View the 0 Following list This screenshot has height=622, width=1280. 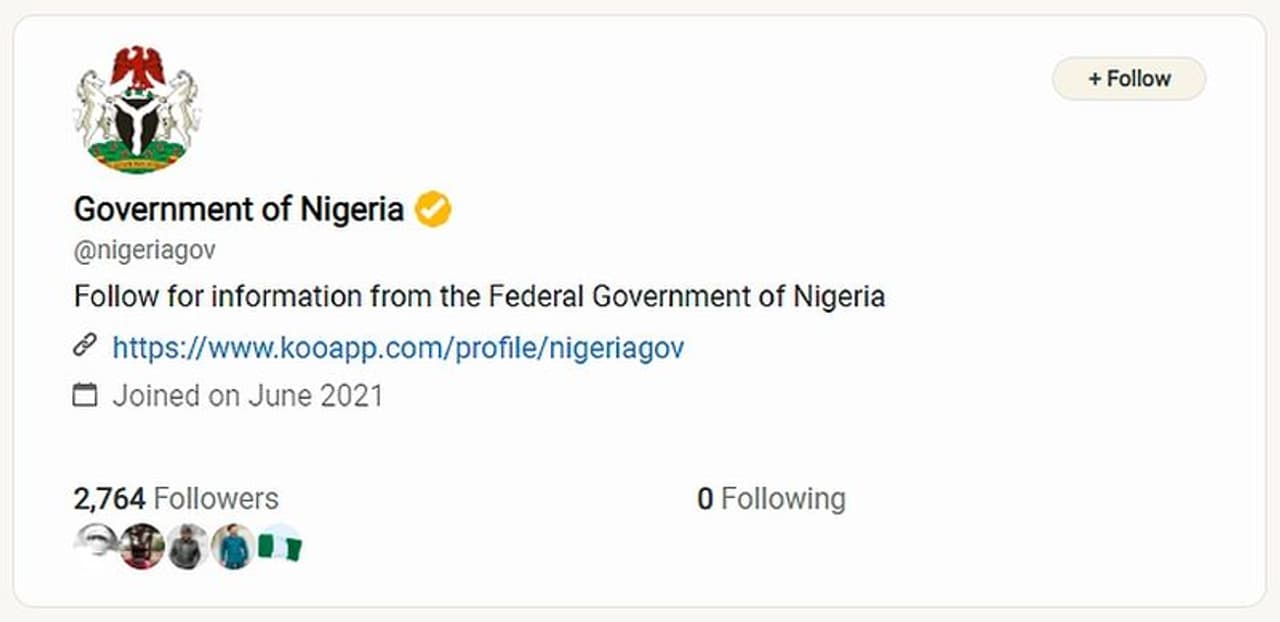pos(770,498)
